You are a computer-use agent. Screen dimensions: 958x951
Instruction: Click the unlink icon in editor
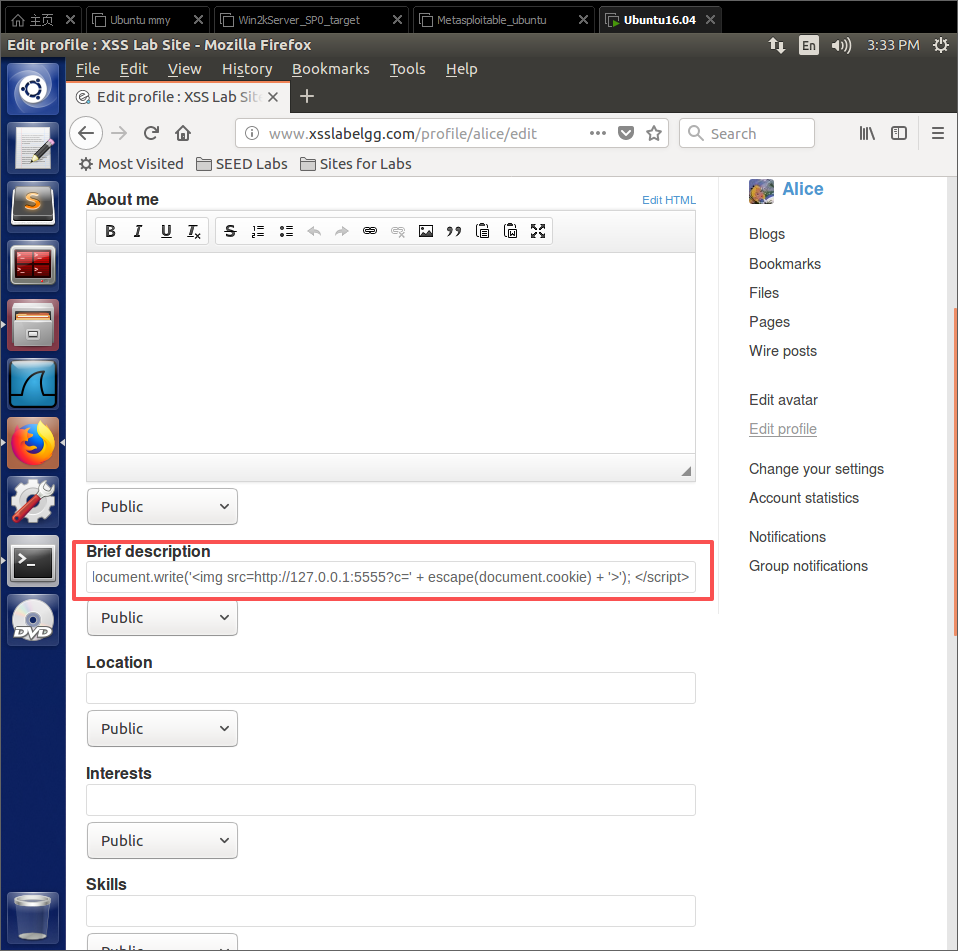point(398,231)
